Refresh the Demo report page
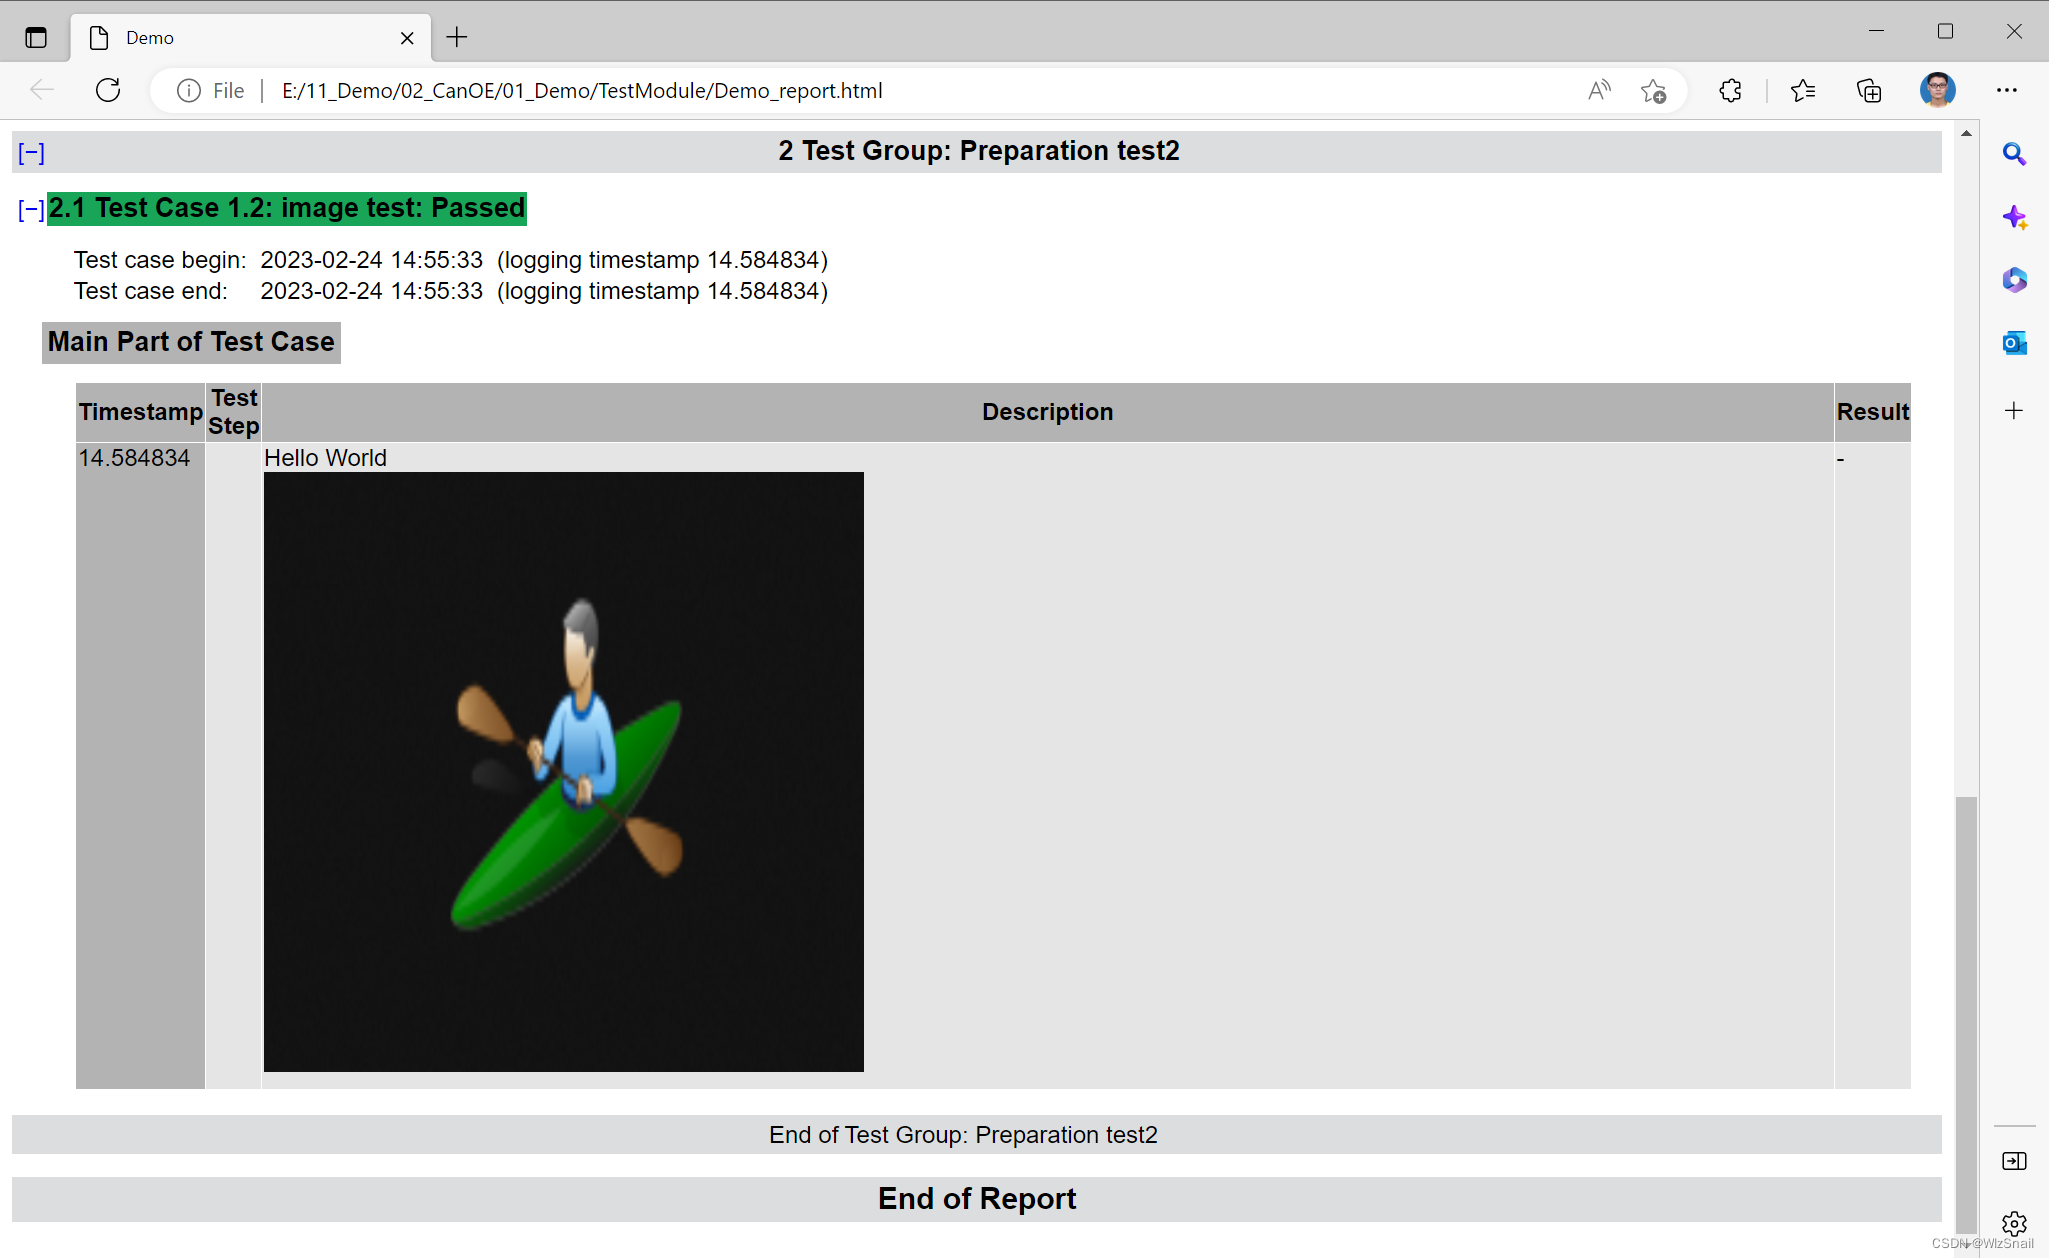 point(108,90)
